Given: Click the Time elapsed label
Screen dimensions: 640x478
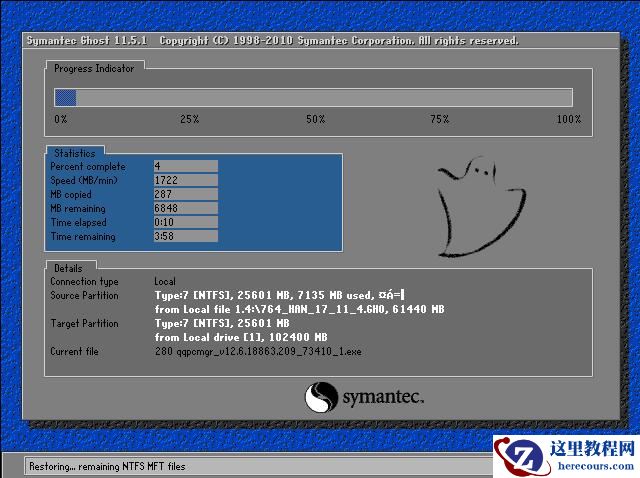Looking at the screenshot, I should [78, 222].
